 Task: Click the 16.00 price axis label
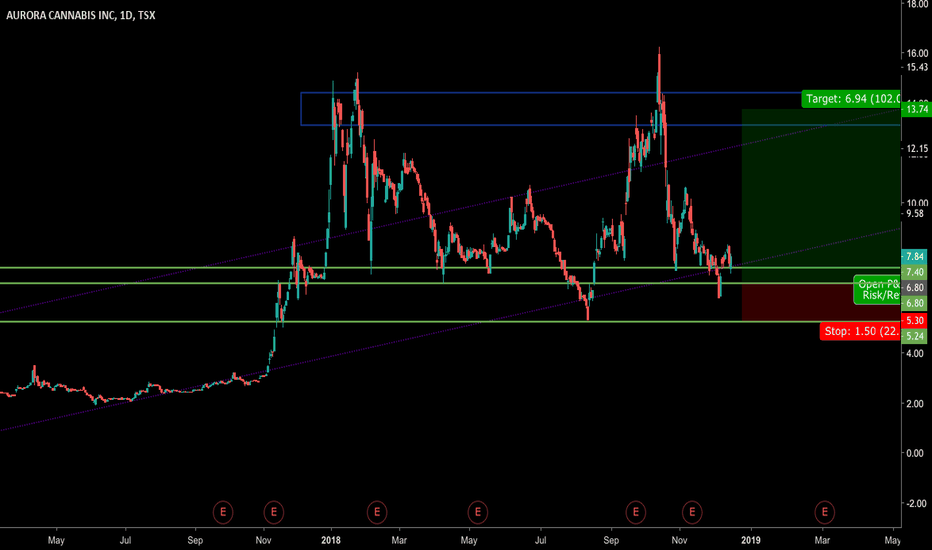(x=917, y=53)
